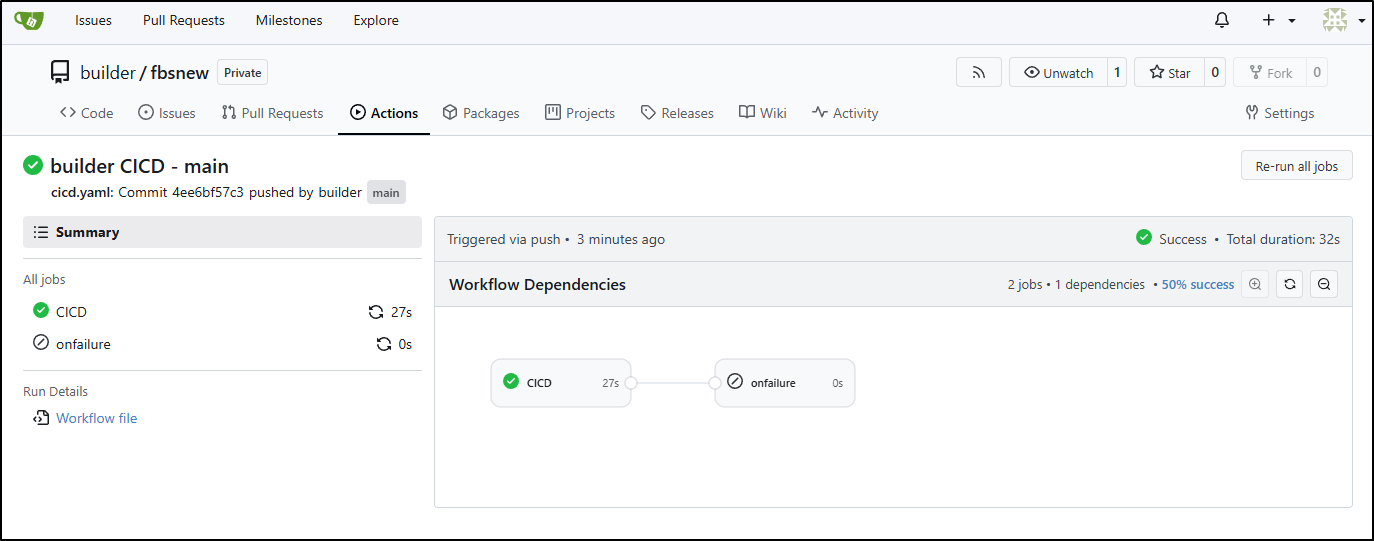Screen dimensions: 1374x541
Task: Open the Wiki tab
Action: pos(763,113)
